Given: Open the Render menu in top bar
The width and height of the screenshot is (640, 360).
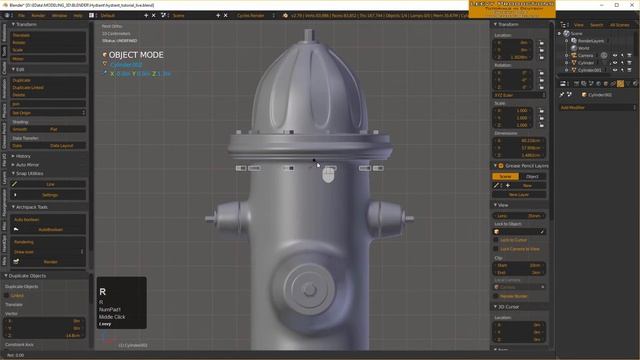Looking at the screenshot, I should (x=38, y=16).
